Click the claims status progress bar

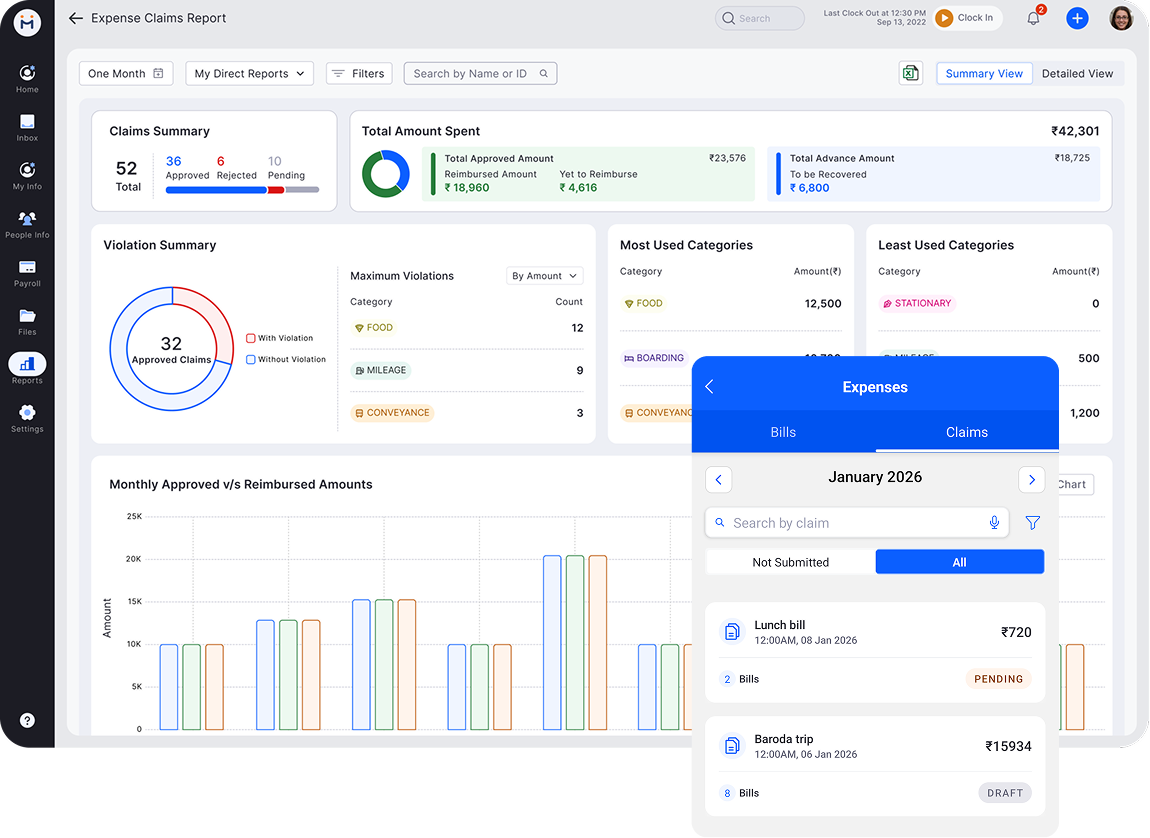tap(242, 190)
